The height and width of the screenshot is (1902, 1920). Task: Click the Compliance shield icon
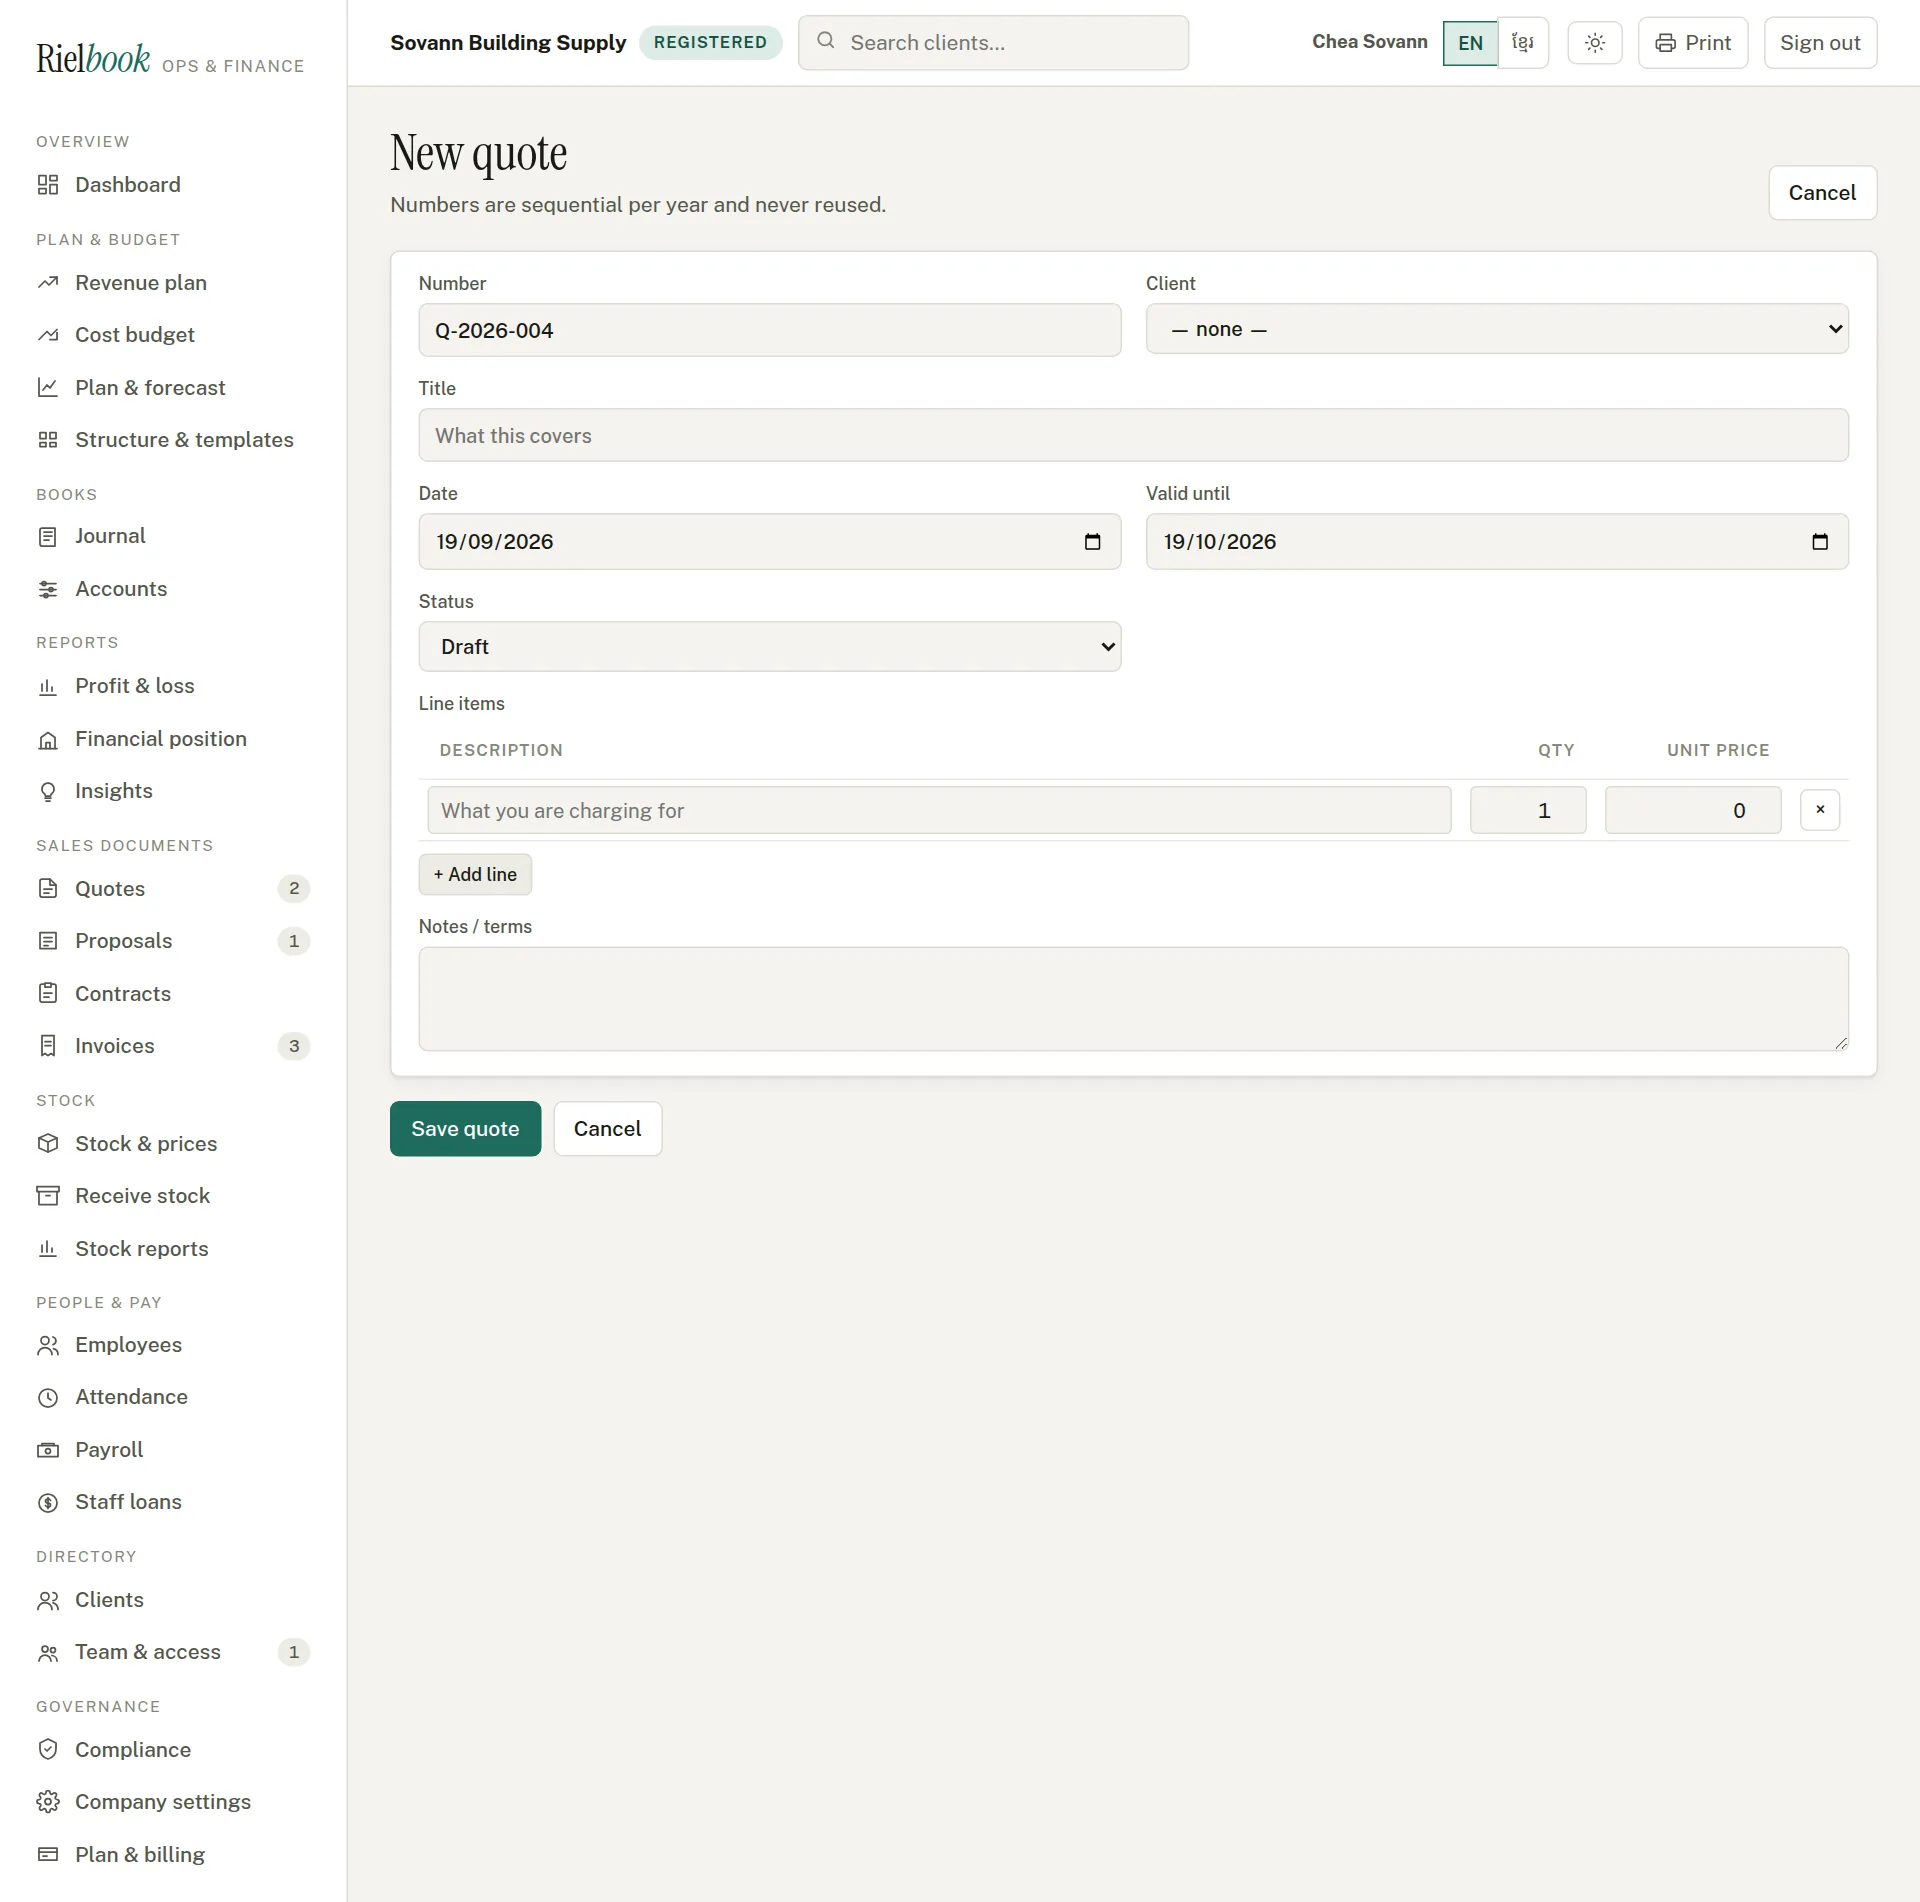(x=48, y=1749)
